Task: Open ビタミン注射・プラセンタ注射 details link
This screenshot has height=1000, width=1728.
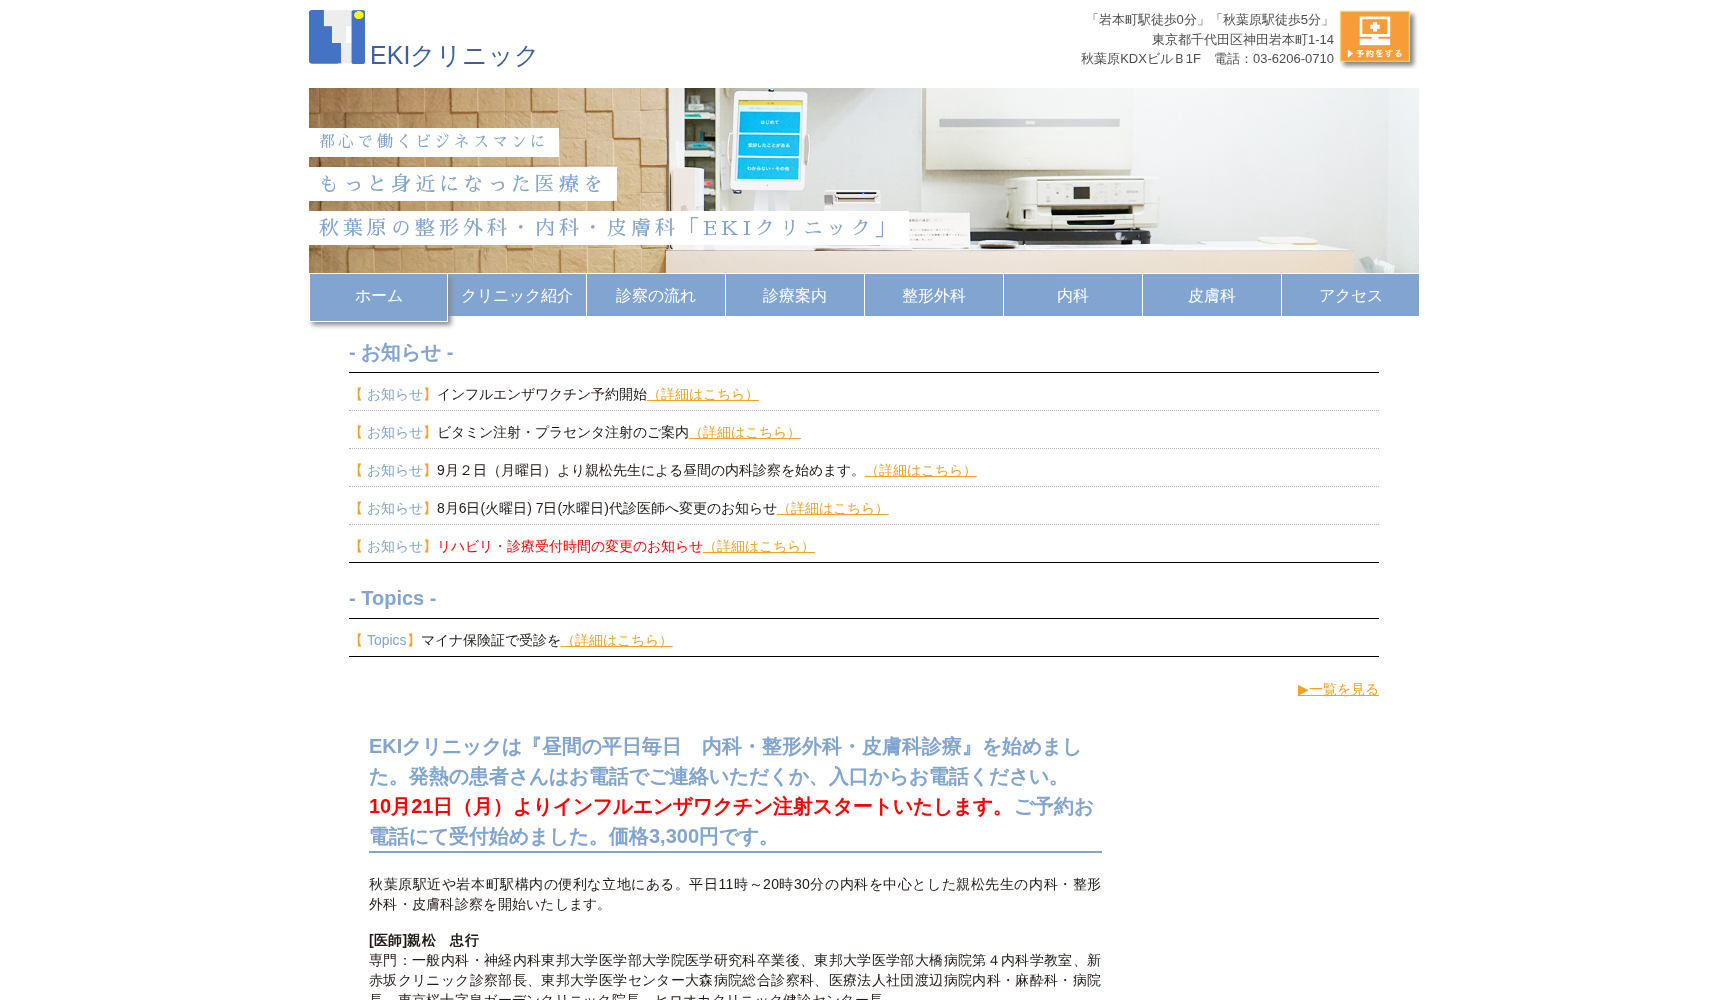Action: point(745,432)
